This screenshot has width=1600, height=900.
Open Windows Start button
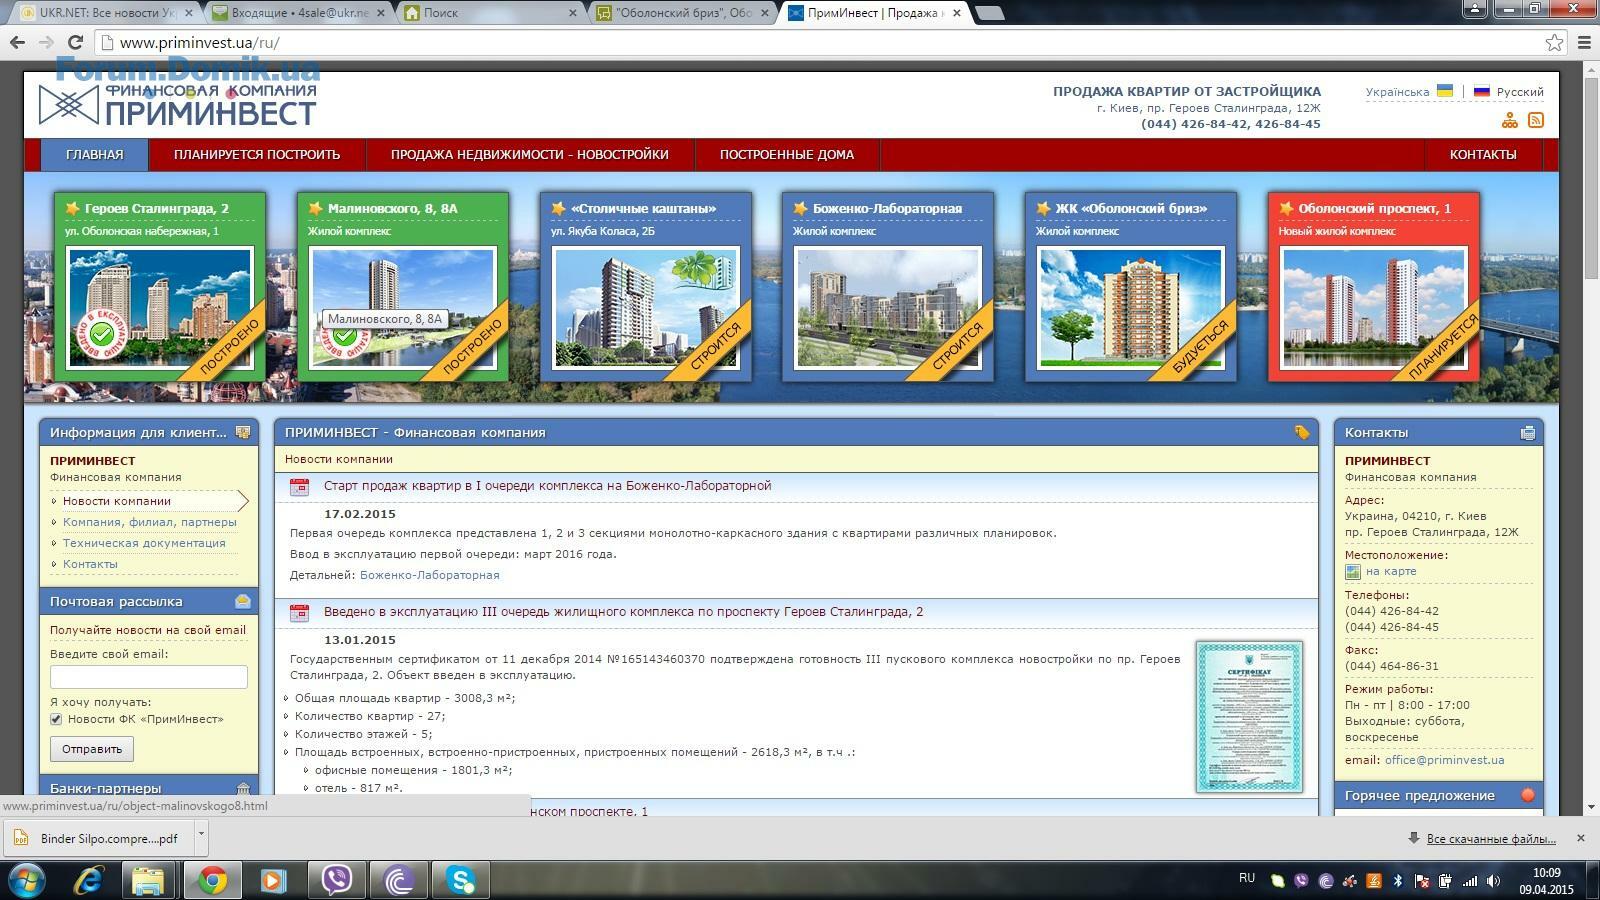point(26,880)
